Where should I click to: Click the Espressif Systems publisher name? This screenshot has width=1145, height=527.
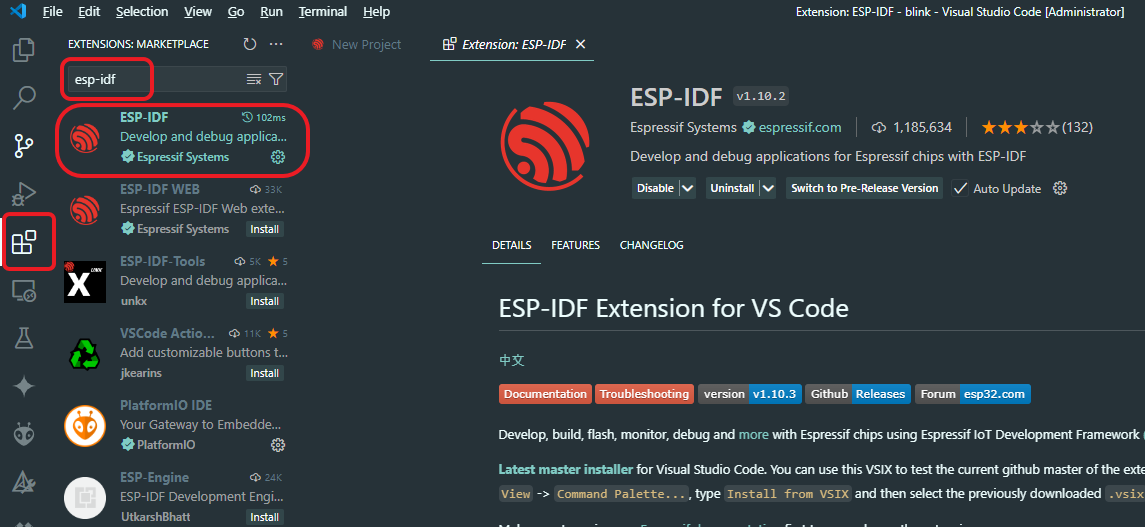tap(683, 128)
